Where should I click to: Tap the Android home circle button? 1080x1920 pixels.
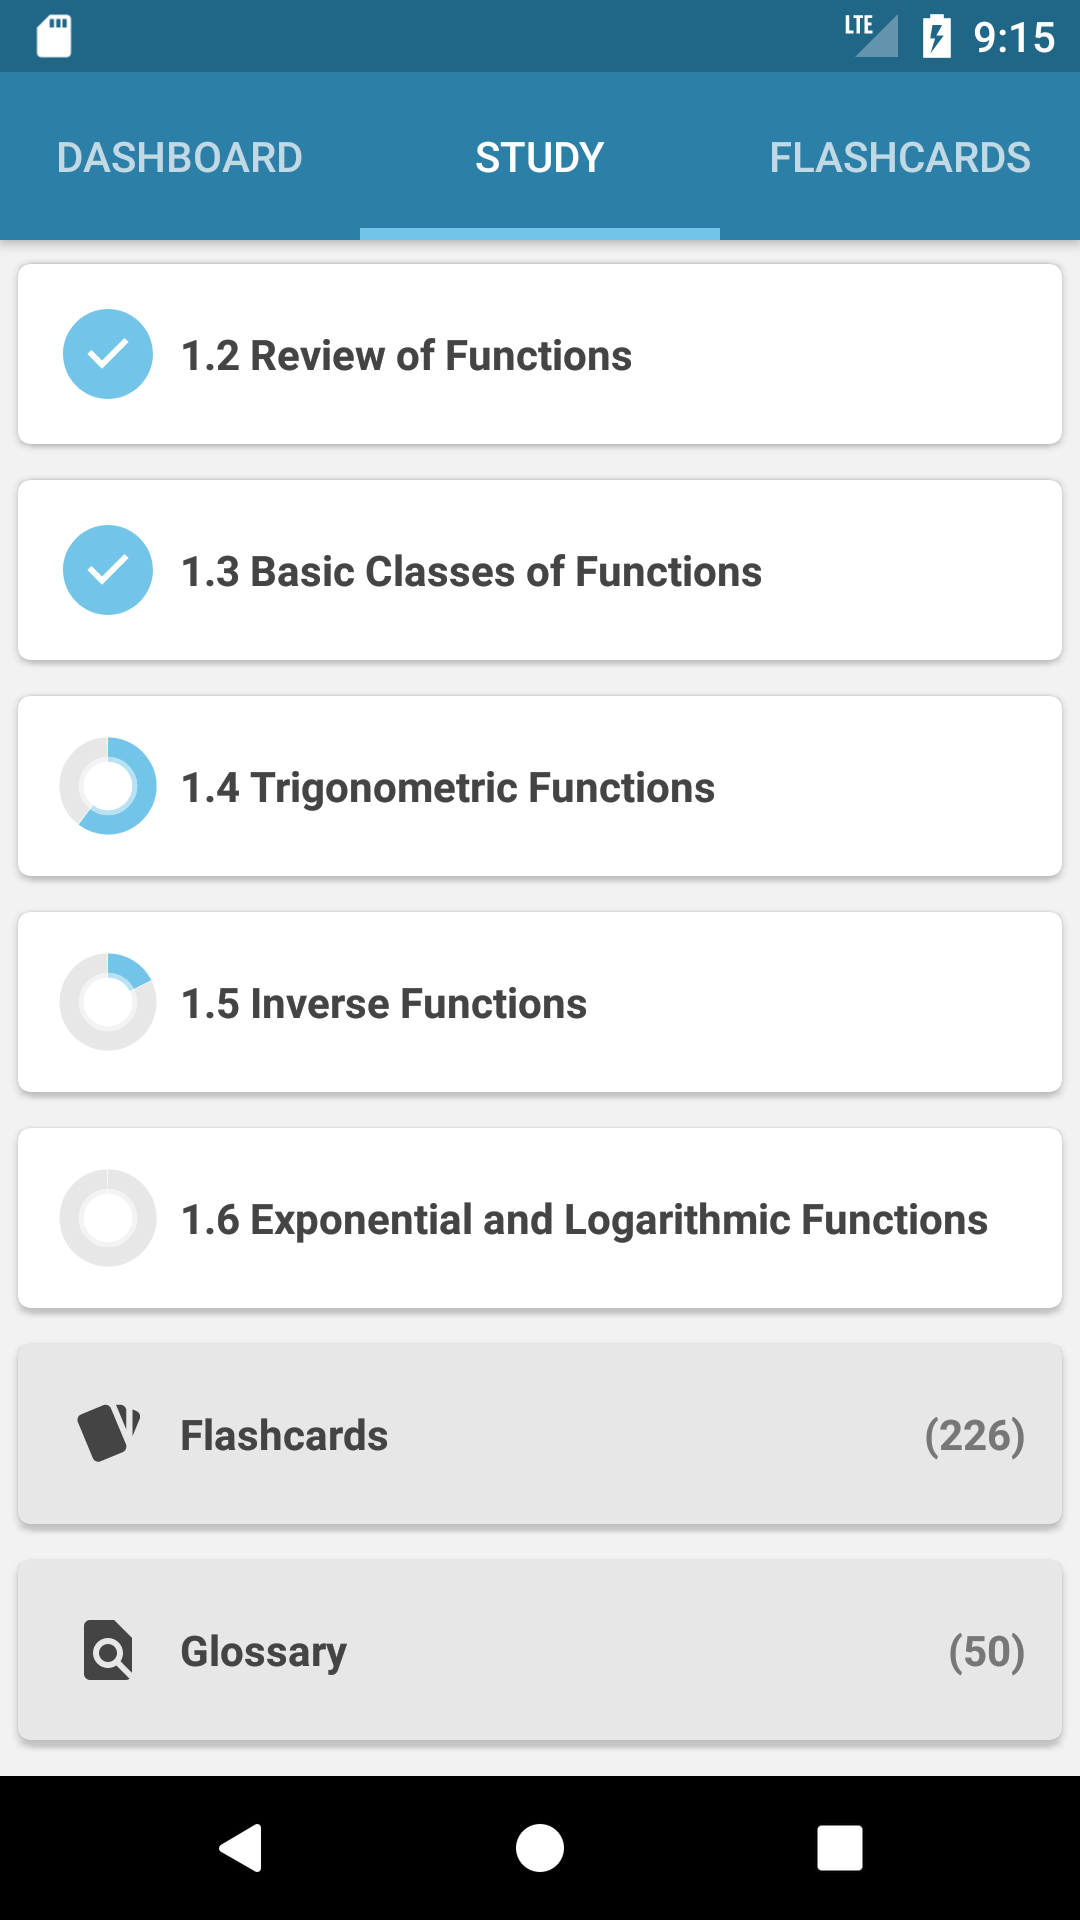[540, 1847]
